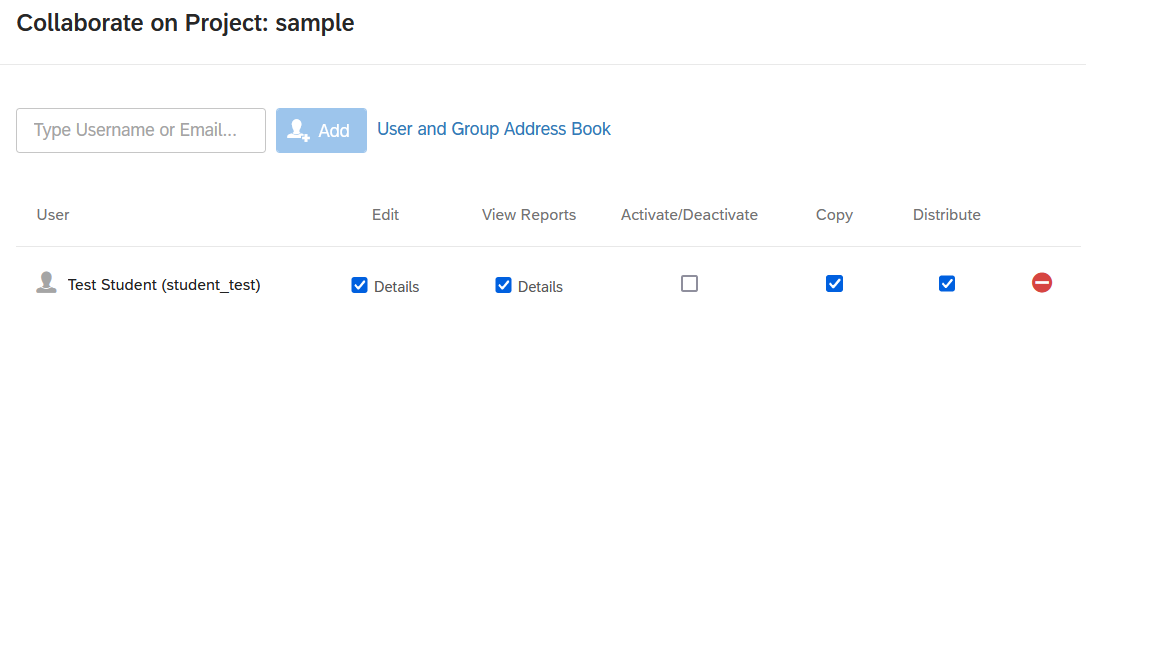Enable the Activate/Deactivate permission checkbox
This screenshot has height=648, width=1152.
tap(689, 284)
